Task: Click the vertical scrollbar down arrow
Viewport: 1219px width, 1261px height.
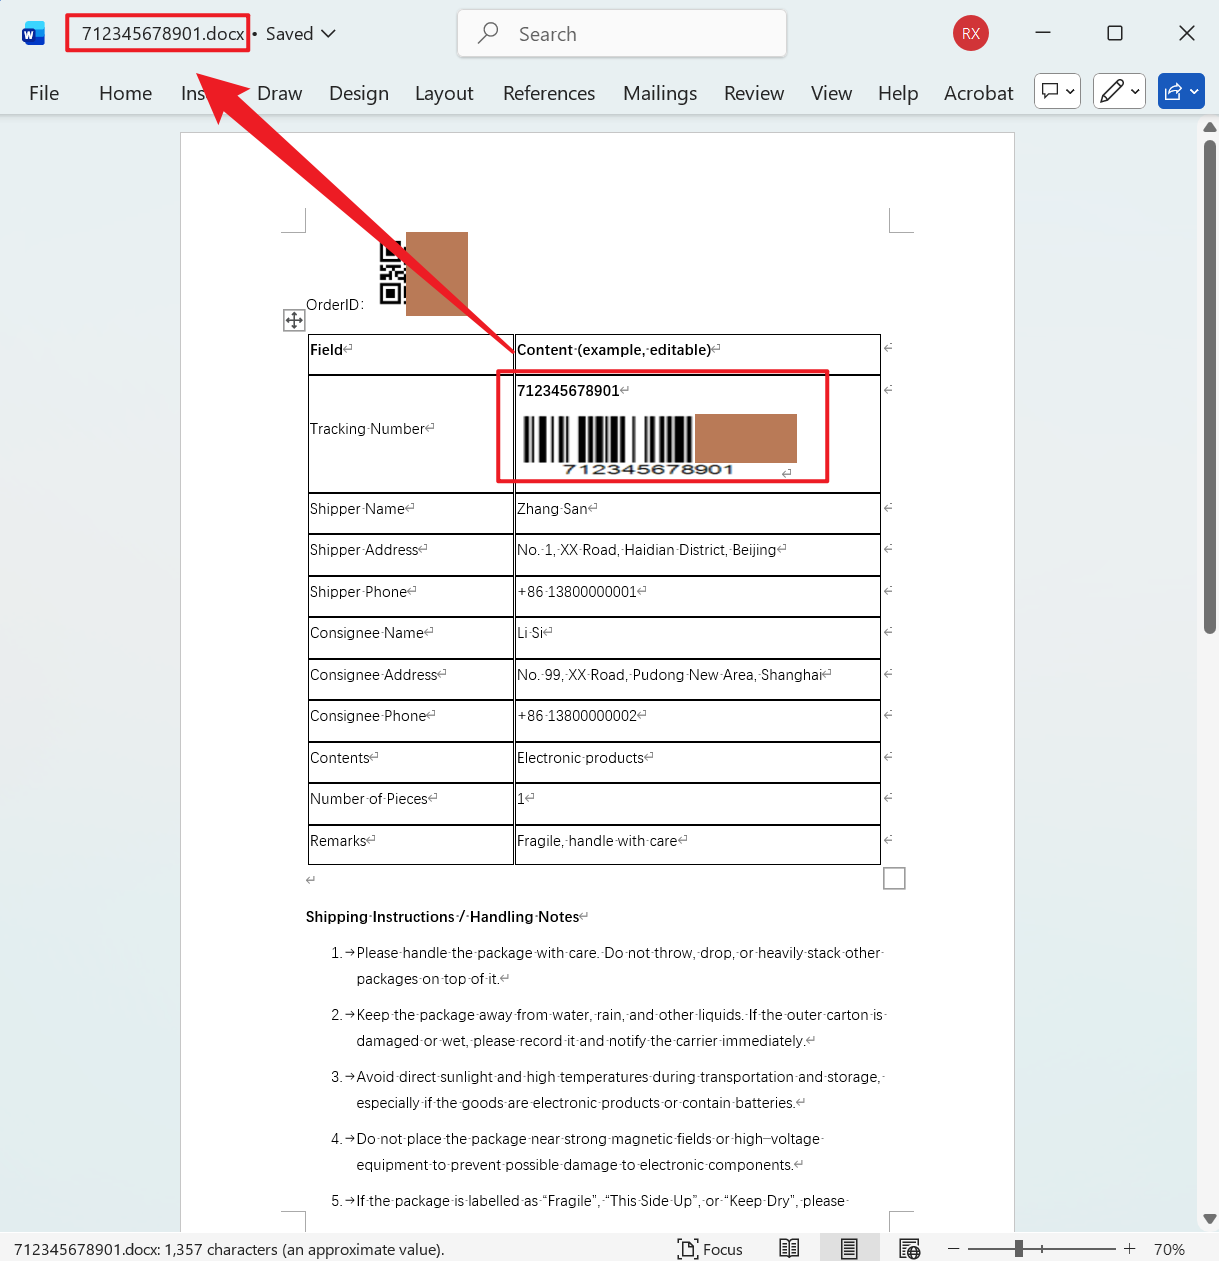Action: coord(1209,1219)
